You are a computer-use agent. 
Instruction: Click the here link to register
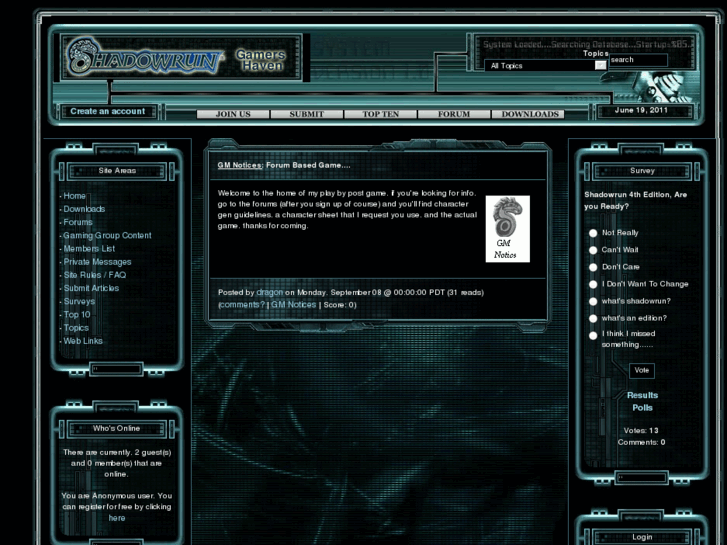[x=117, y=518]
